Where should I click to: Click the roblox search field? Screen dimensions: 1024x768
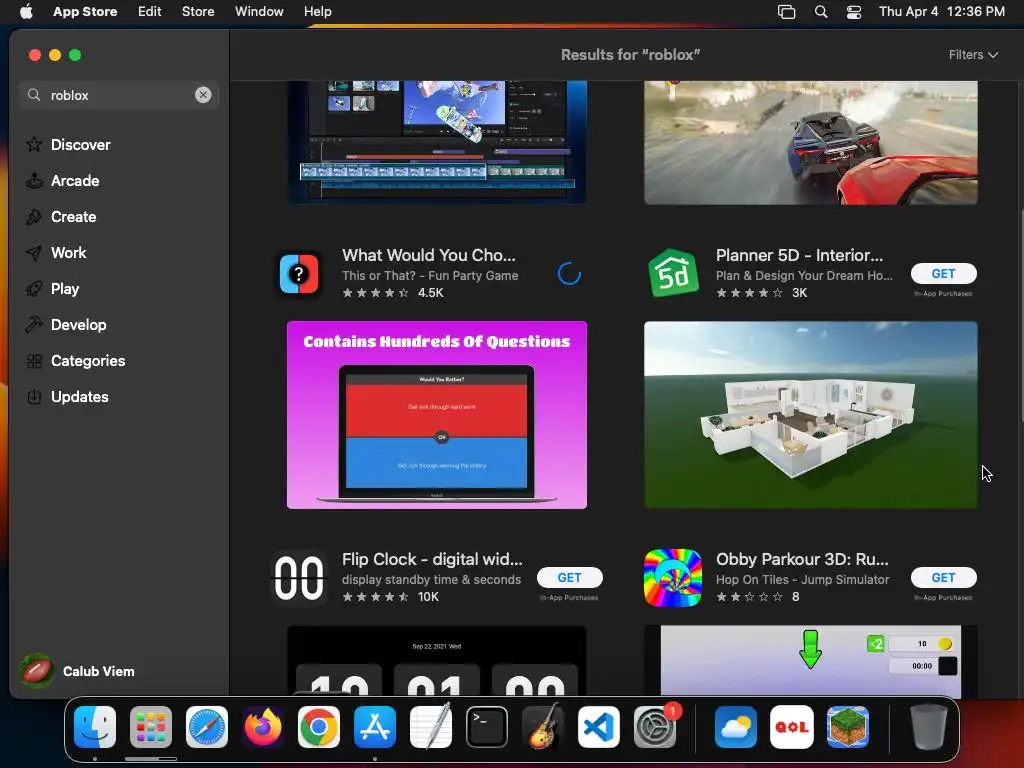[118, 95]
